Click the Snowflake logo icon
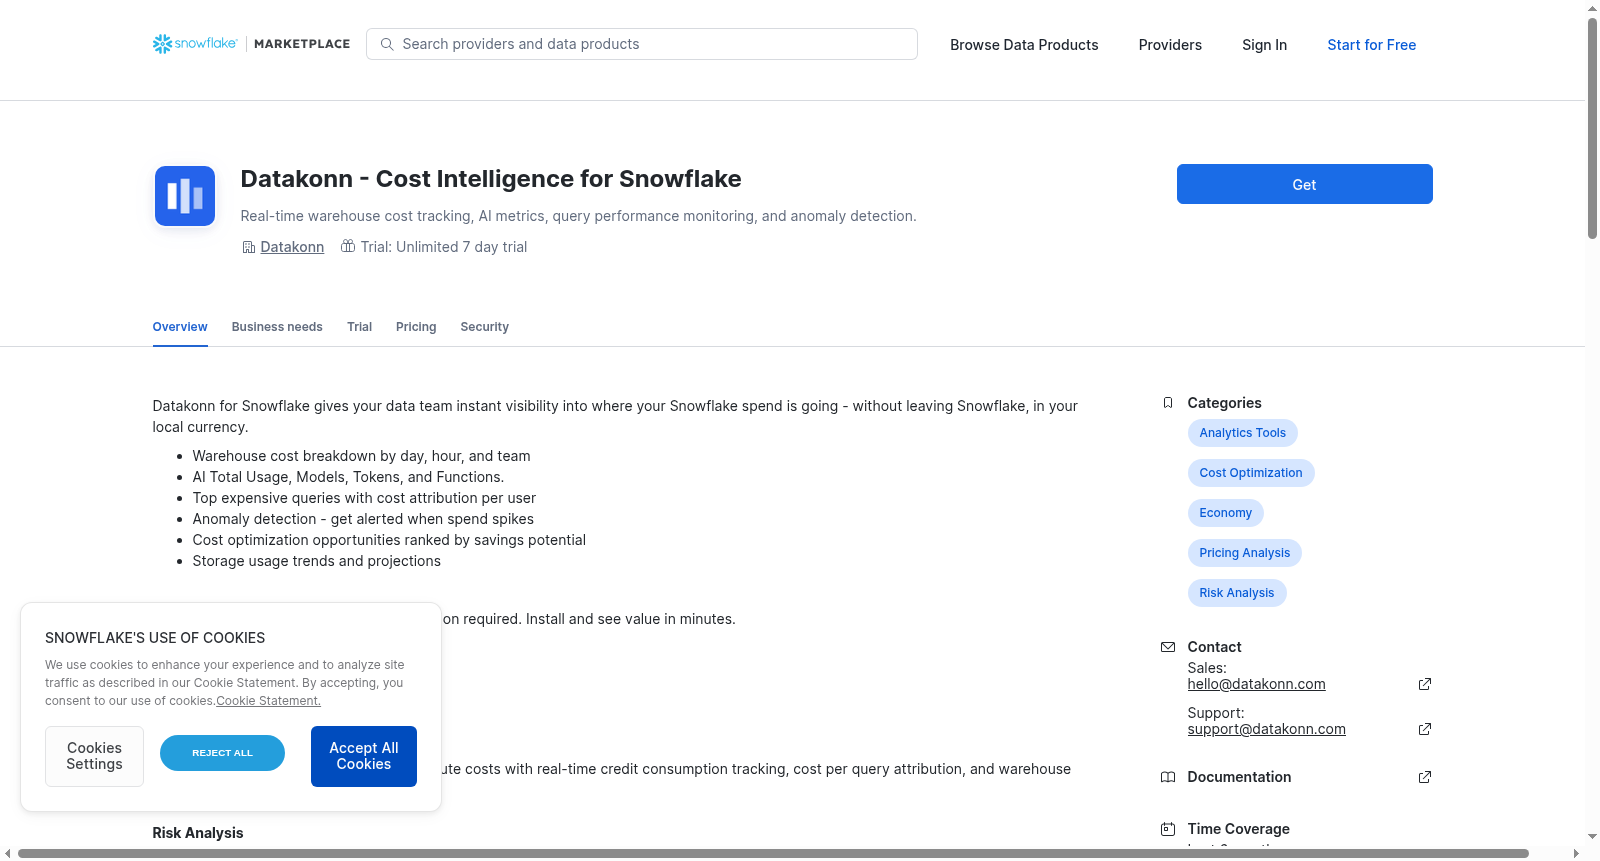This screenshot has width=1600, height=861. [162, 44]
